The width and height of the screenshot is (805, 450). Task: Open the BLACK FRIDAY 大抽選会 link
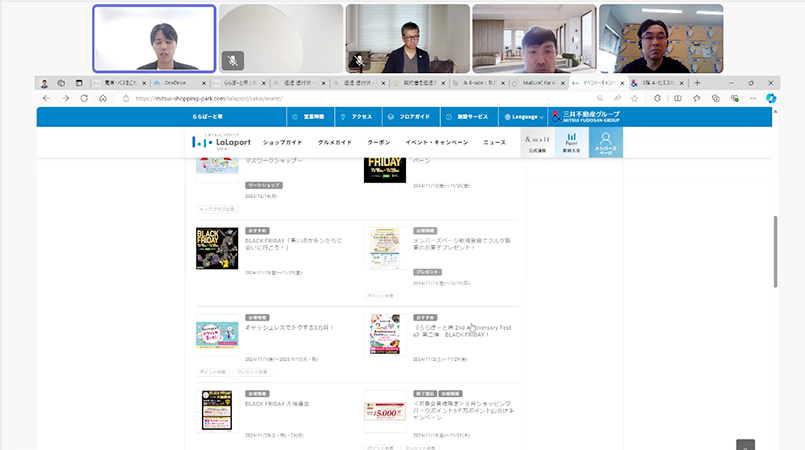point(277,404)
